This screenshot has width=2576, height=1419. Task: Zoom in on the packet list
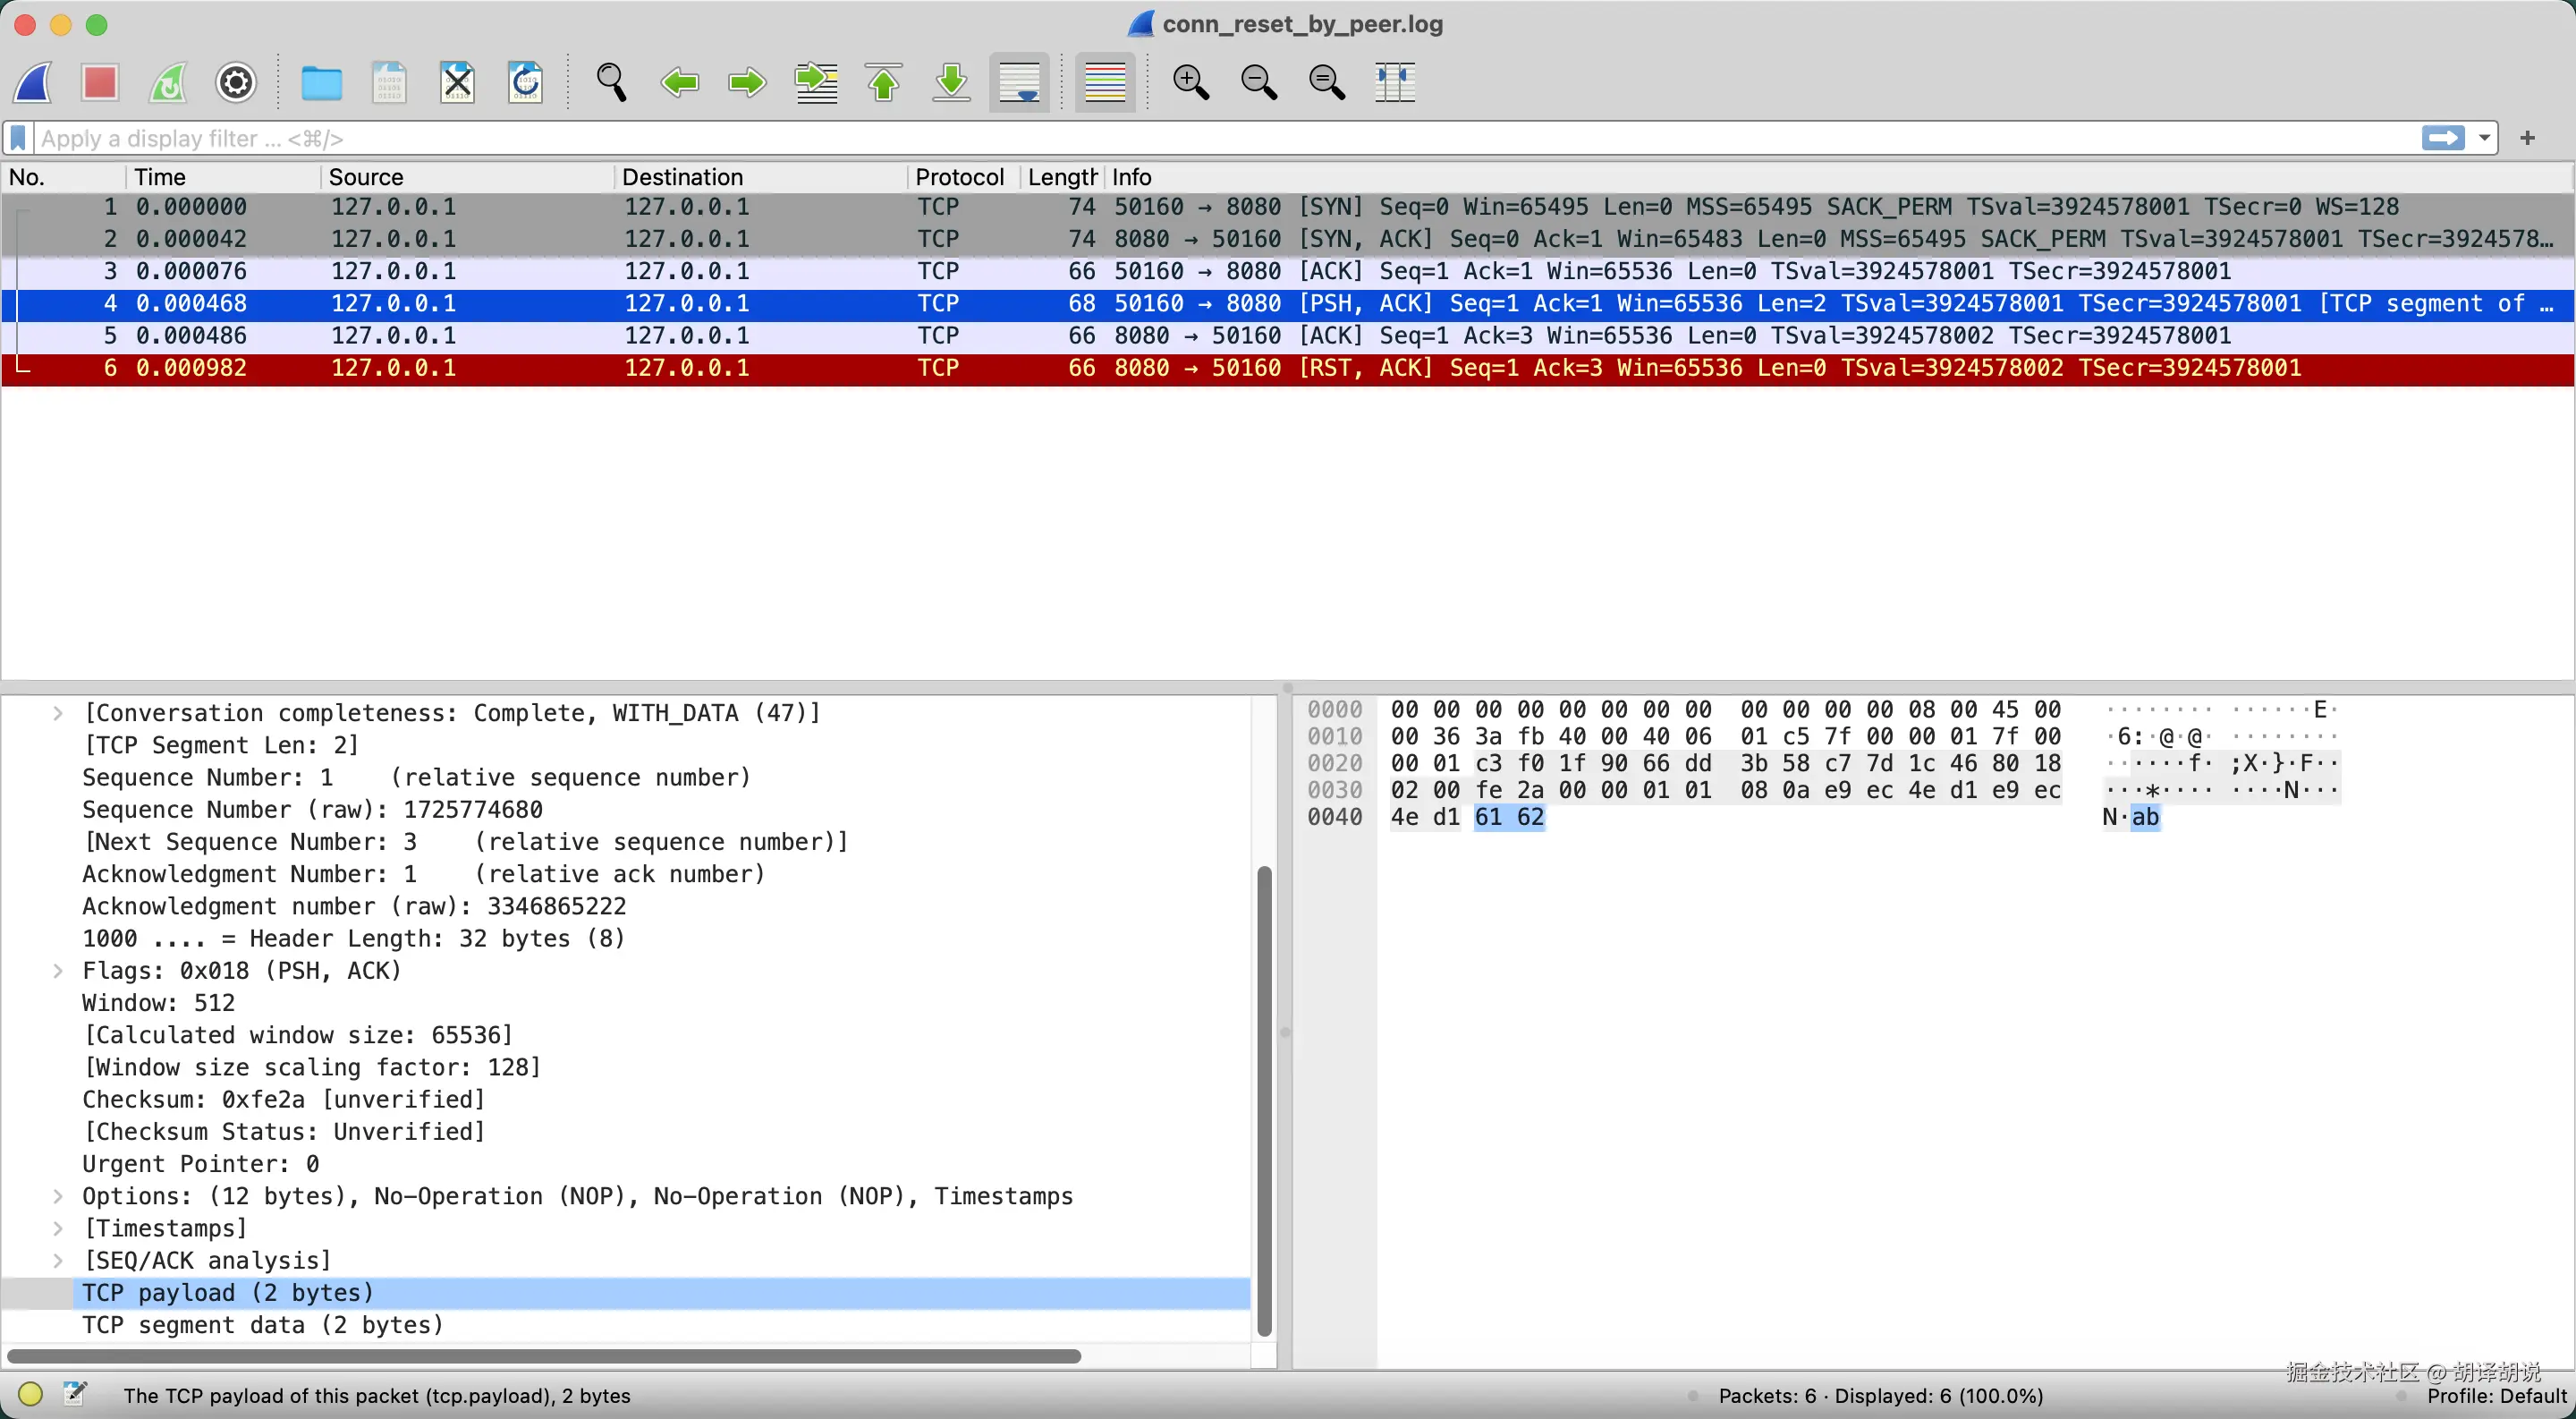(1191, 82)
